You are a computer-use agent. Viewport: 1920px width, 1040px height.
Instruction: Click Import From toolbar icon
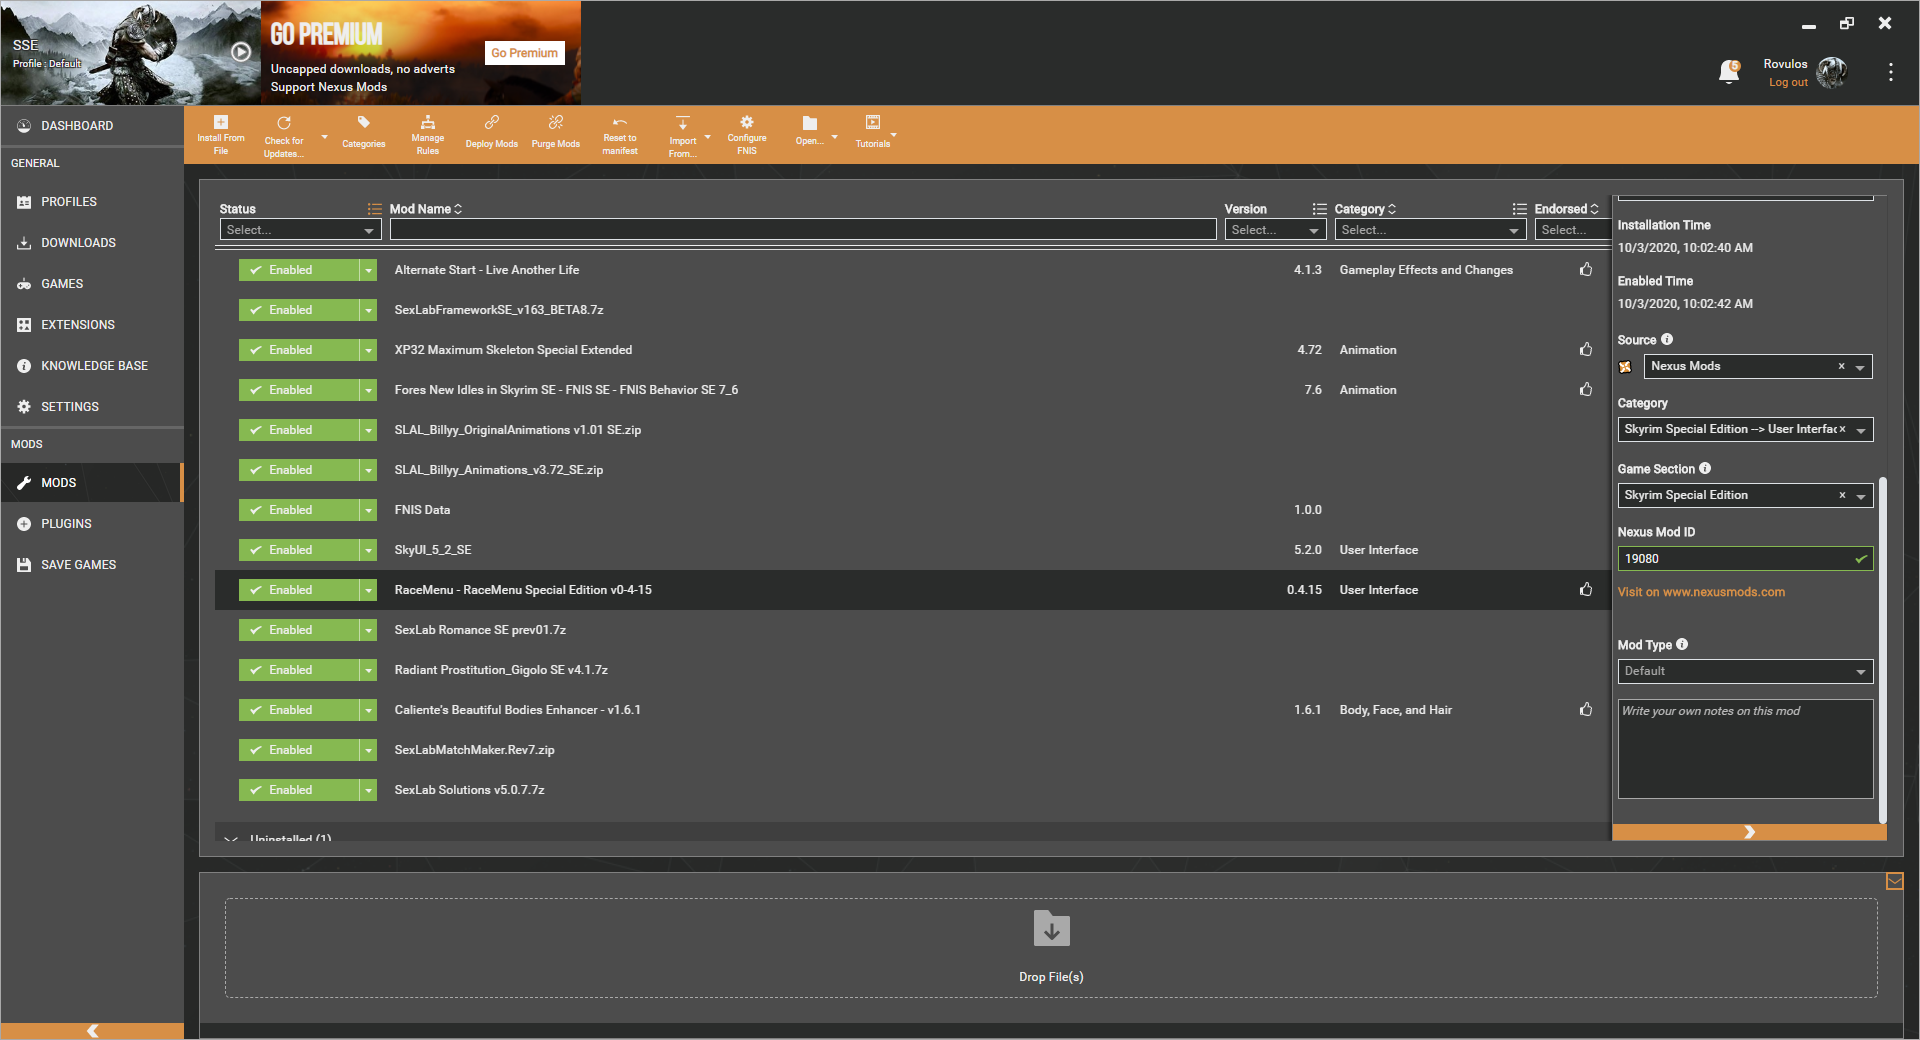(683, 135)
